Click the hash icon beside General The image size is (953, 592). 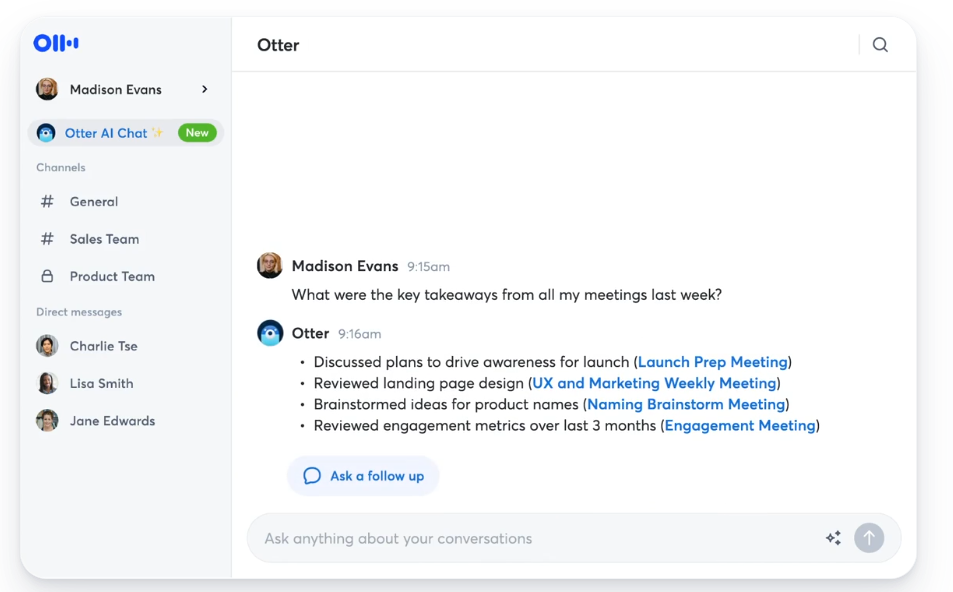47,201
